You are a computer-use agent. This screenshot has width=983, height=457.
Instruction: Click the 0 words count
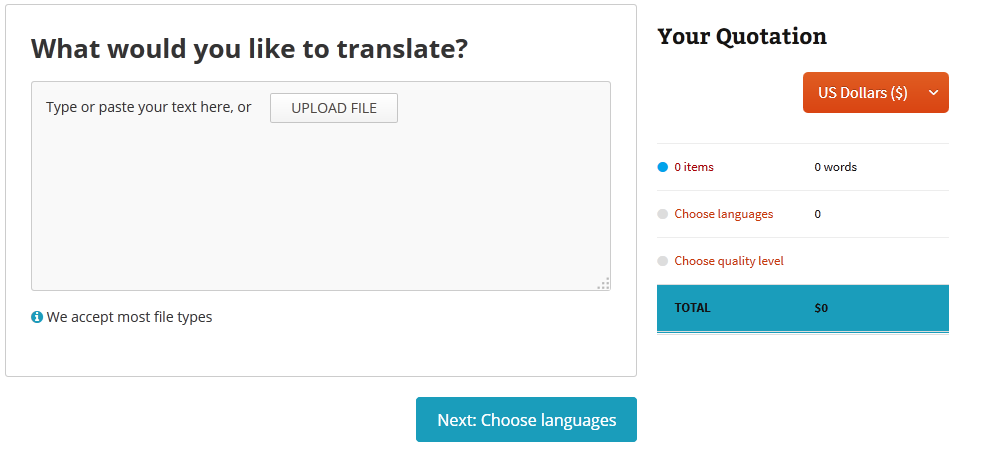pos(835,167)
